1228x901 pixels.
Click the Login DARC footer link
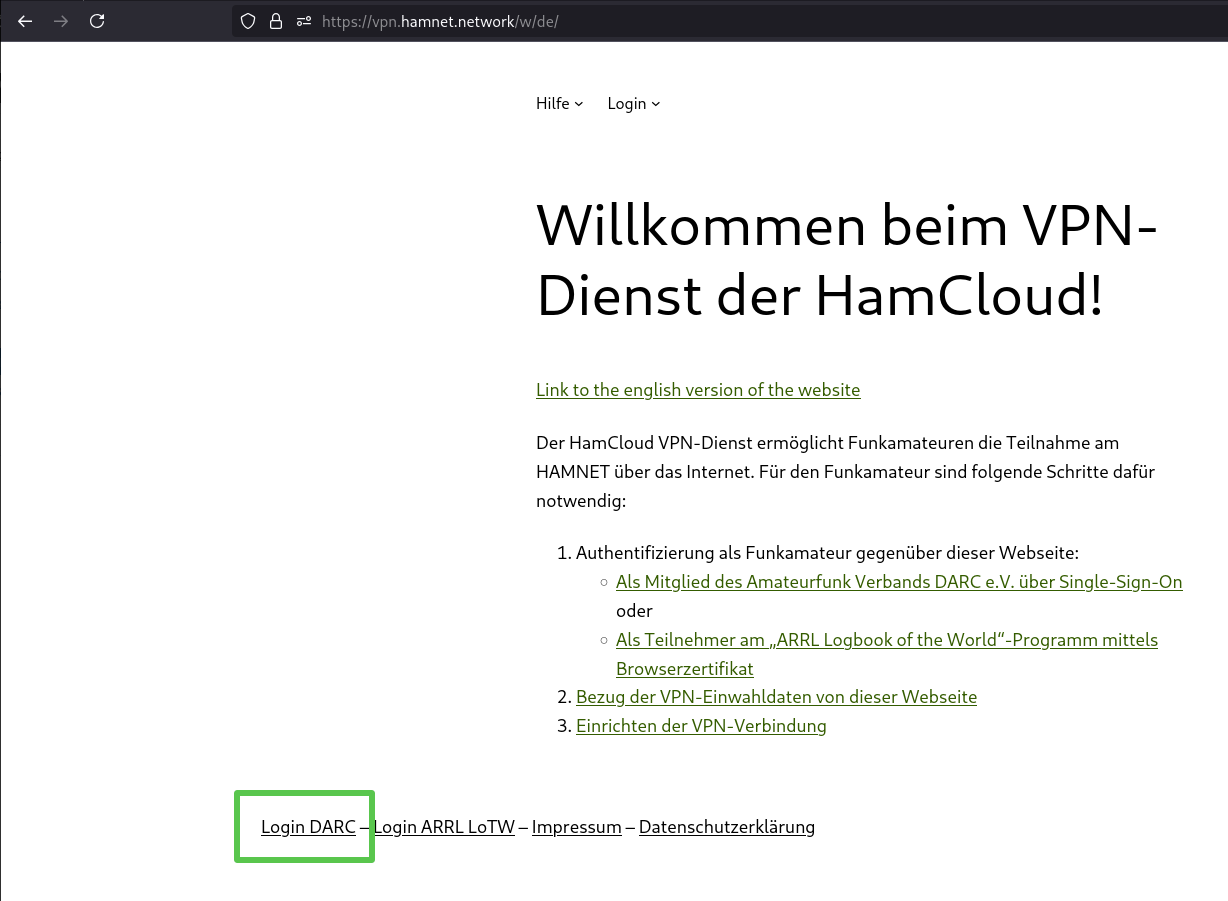308,827
